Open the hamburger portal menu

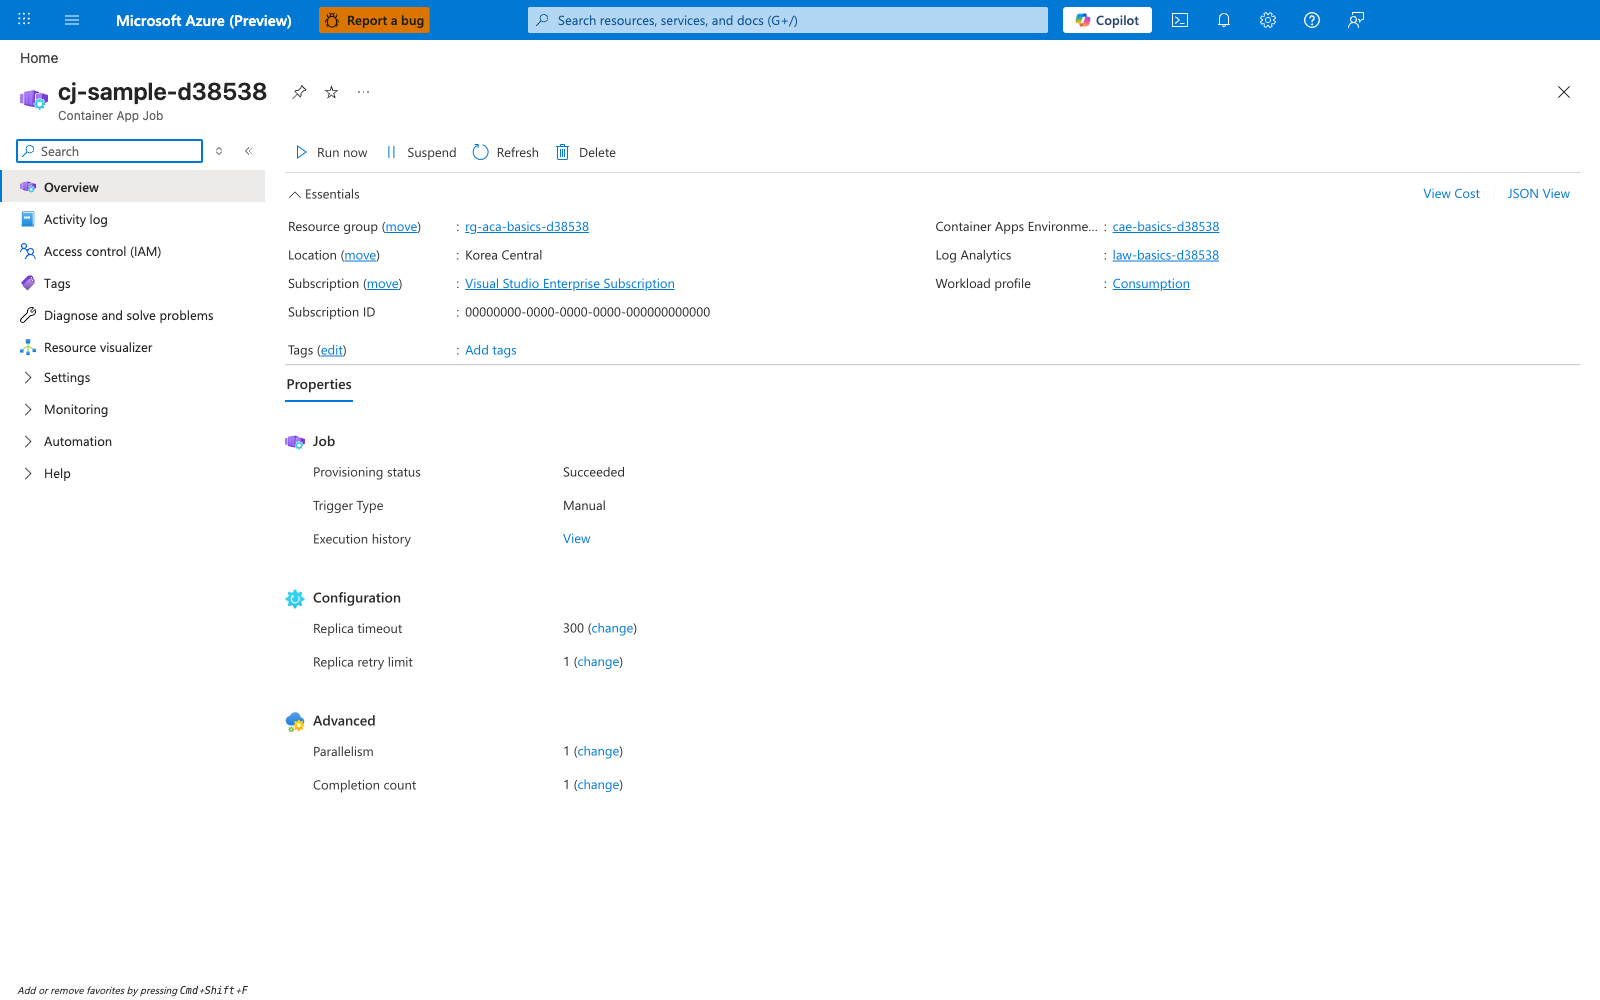point(72,20)
